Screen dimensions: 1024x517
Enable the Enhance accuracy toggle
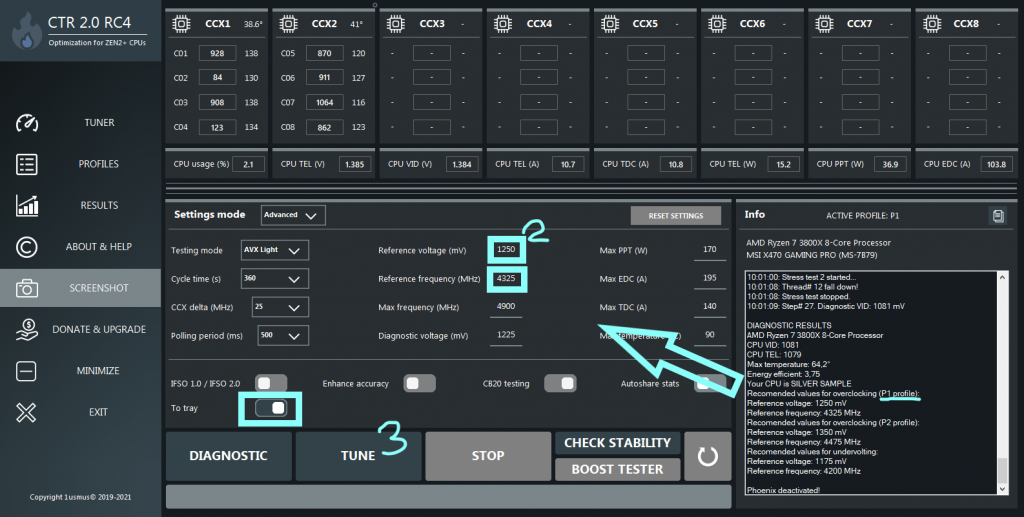[x=420, y=383]
